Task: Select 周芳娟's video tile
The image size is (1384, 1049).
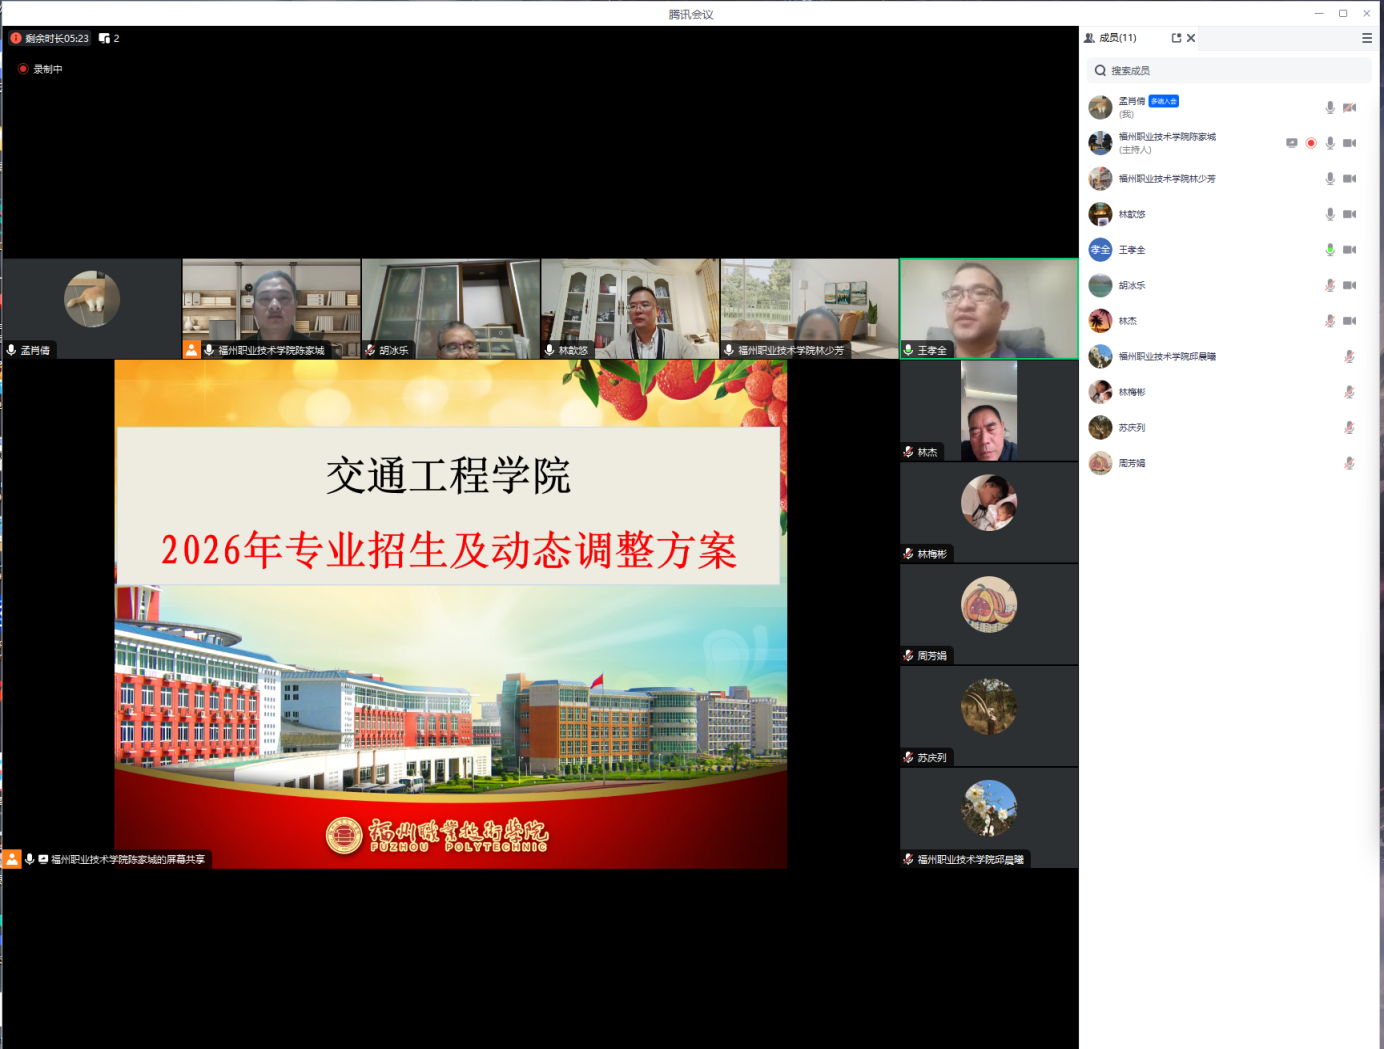Action: coord(988,613)
